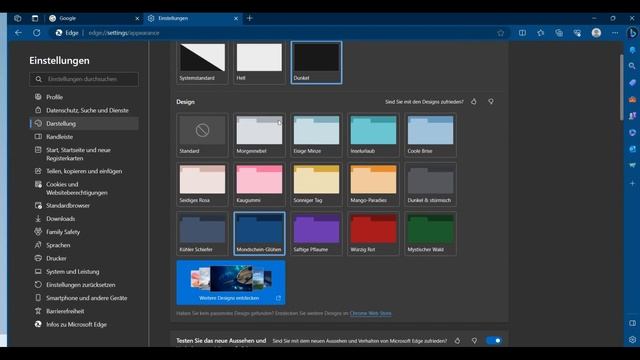This screenshot has width=640, height=360.
Task: Choose the Morgennebel design swatch
Action: [x=259, y=135]
